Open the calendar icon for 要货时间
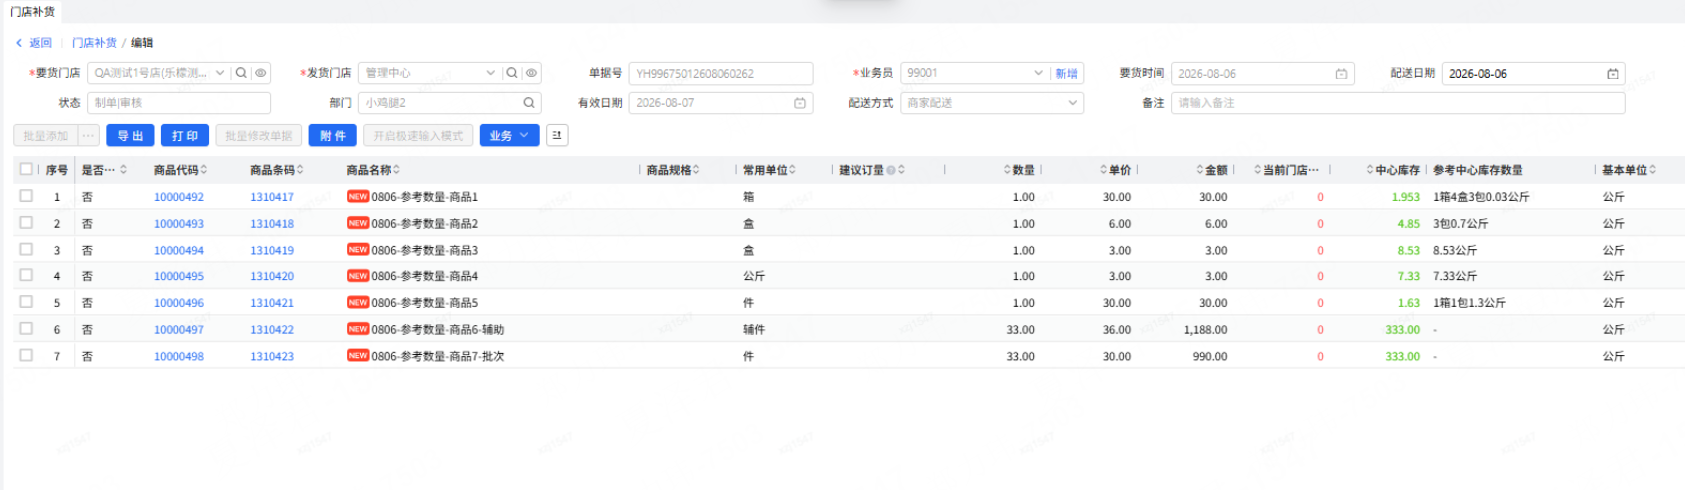This screenshot has width=1685, height=490. tap(1341, 74)
